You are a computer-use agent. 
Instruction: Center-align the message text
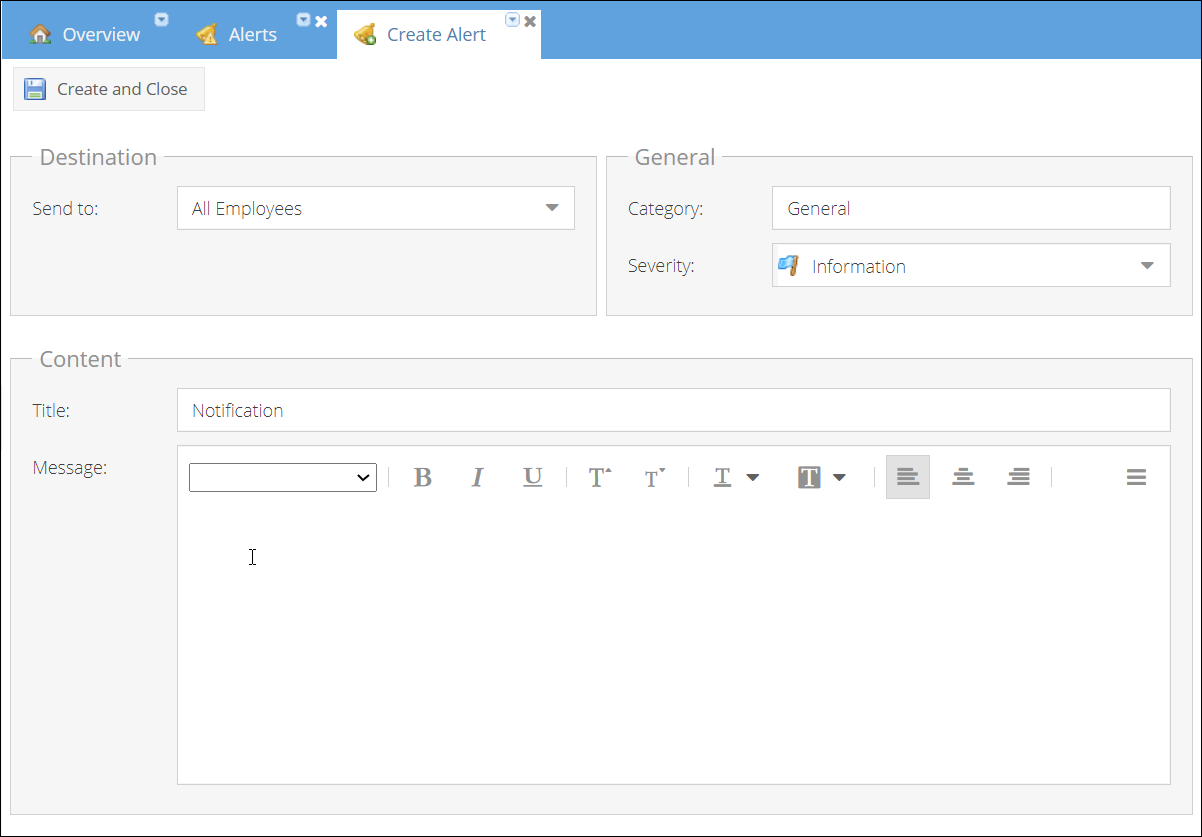pyautogui.click(x=963, y=477)
